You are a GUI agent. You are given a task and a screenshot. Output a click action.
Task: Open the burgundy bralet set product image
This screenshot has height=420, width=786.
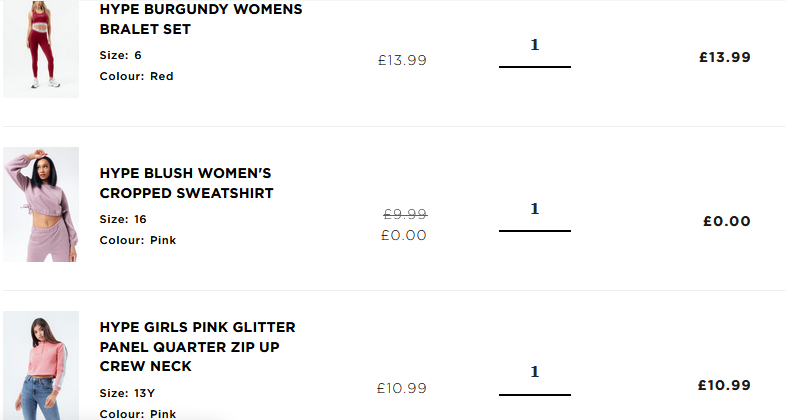click(41, 49)
